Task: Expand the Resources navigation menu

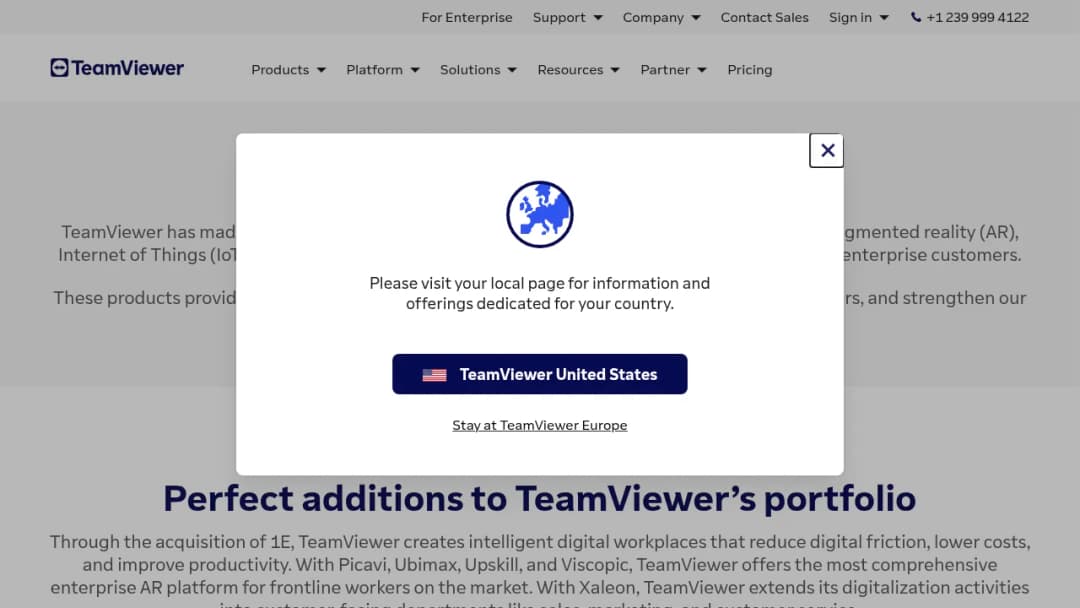Action: tap(578, 70)
